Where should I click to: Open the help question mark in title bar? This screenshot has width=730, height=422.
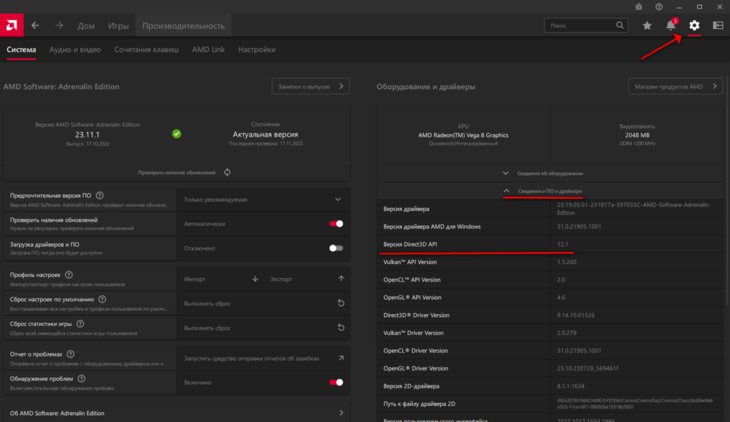pos(659,7)
